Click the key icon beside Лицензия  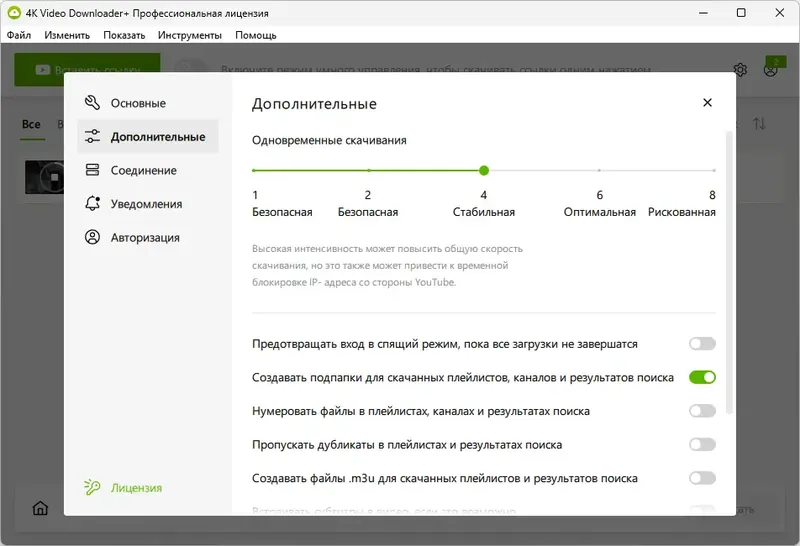(x=92, y=487)
